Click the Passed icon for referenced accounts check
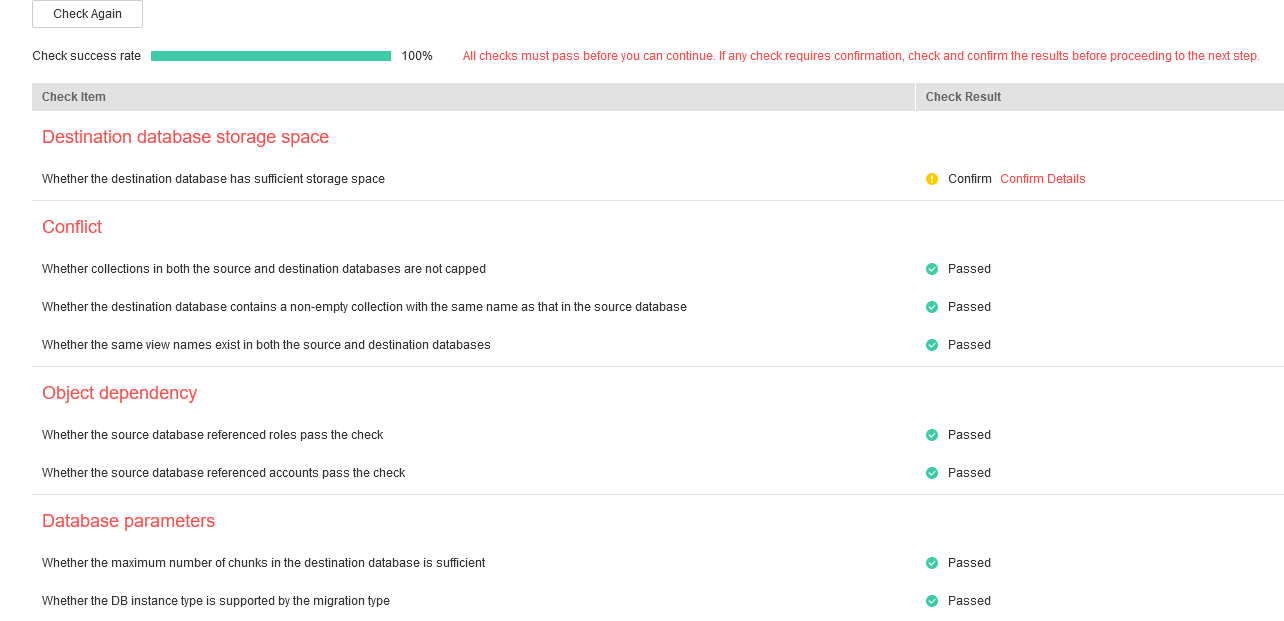The height and width of the screenshot is (621, 1284). tap(931, 472)
